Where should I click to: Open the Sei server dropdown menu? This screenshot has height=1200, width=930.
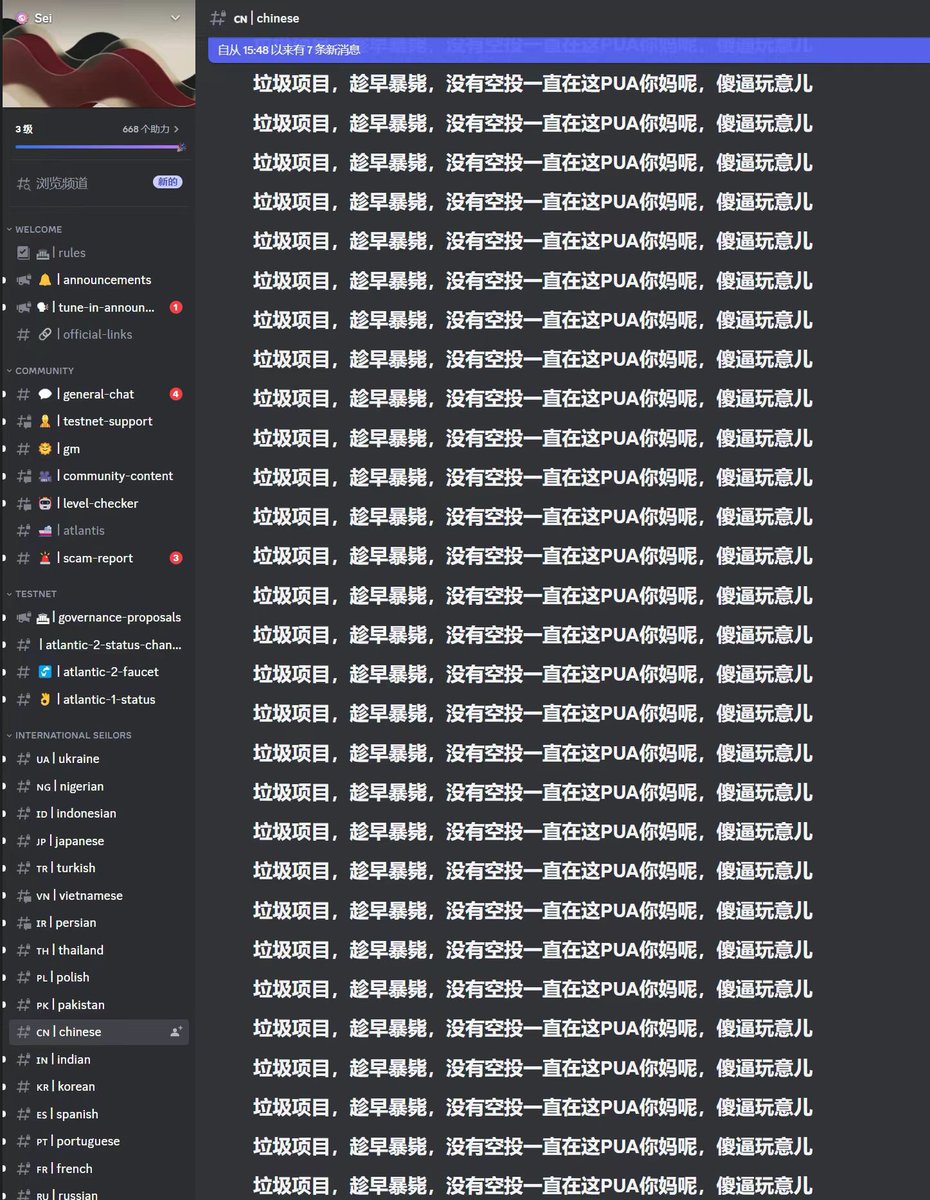[x=176, y=17]
